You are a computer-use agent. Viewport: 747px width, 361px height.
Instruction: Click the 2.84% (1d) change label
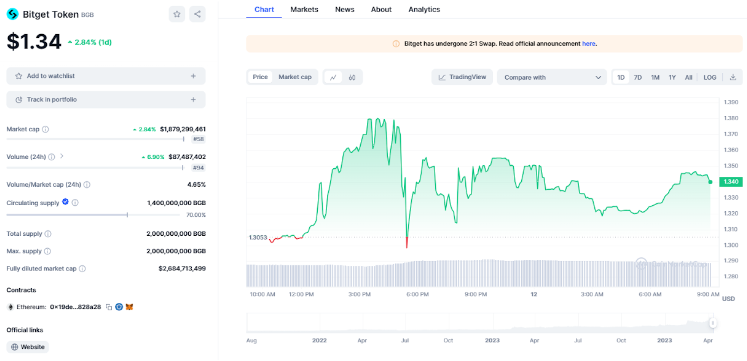click(x=90, y=42)
